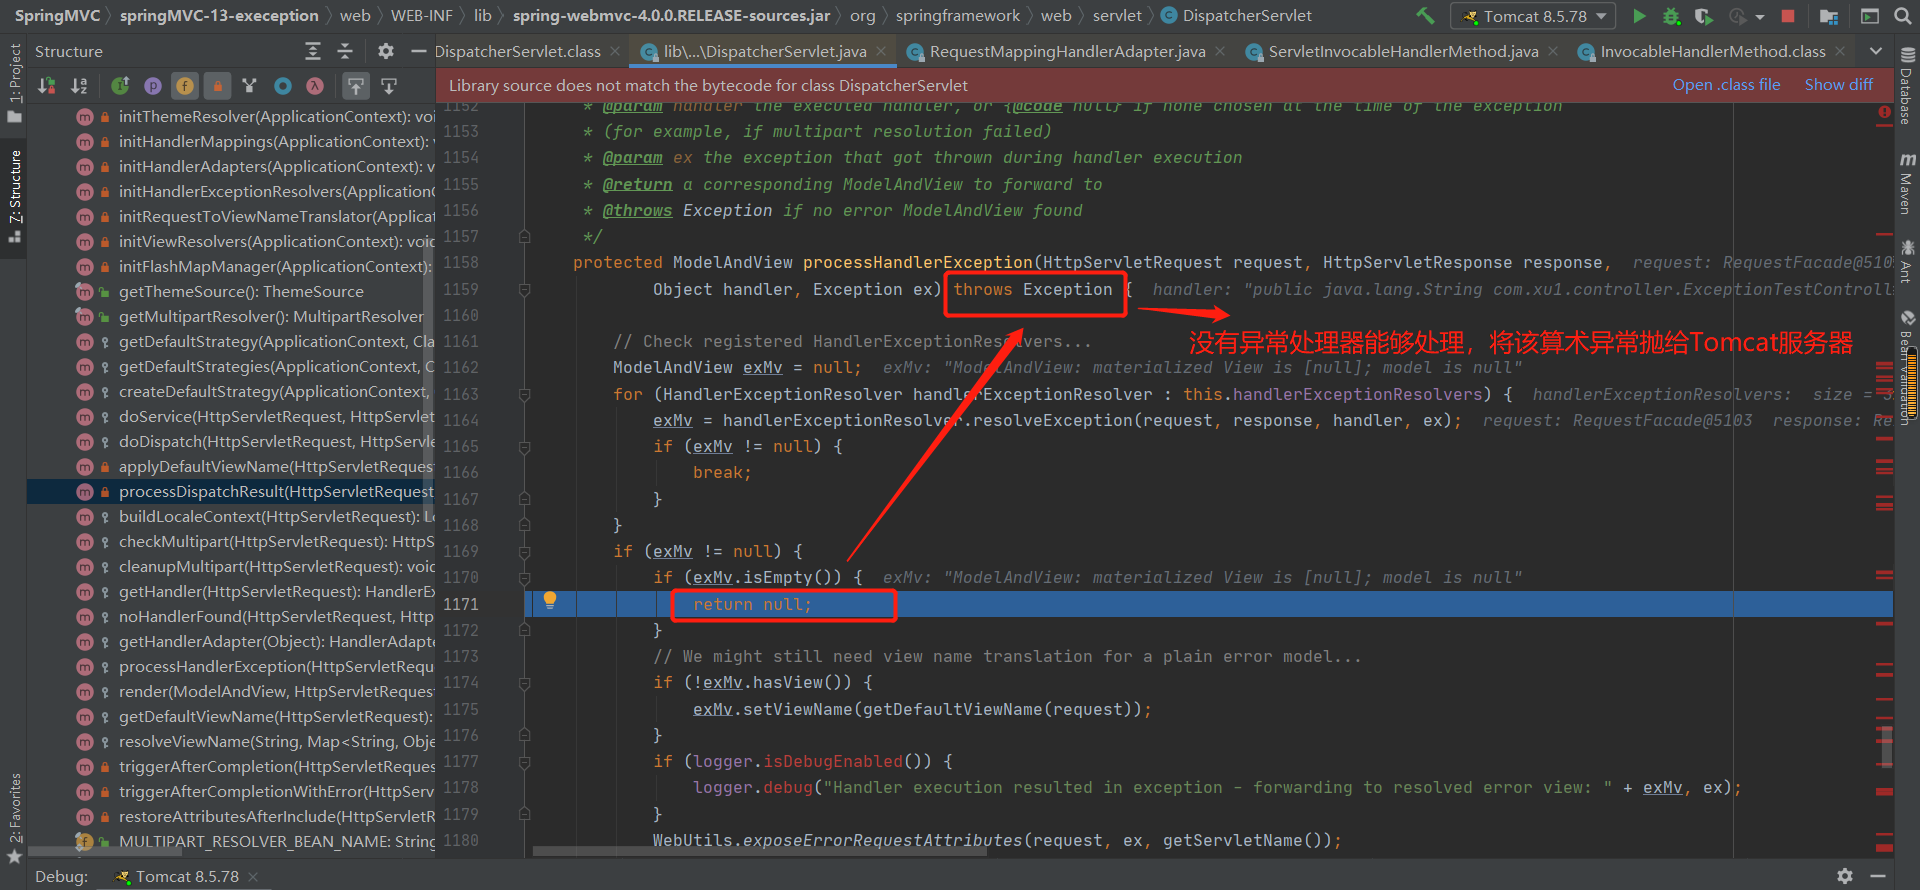Close the RequestMappingHandlerAdapter.java tab
Screen dimensions: 1920x890
[x=1222, y=51]
